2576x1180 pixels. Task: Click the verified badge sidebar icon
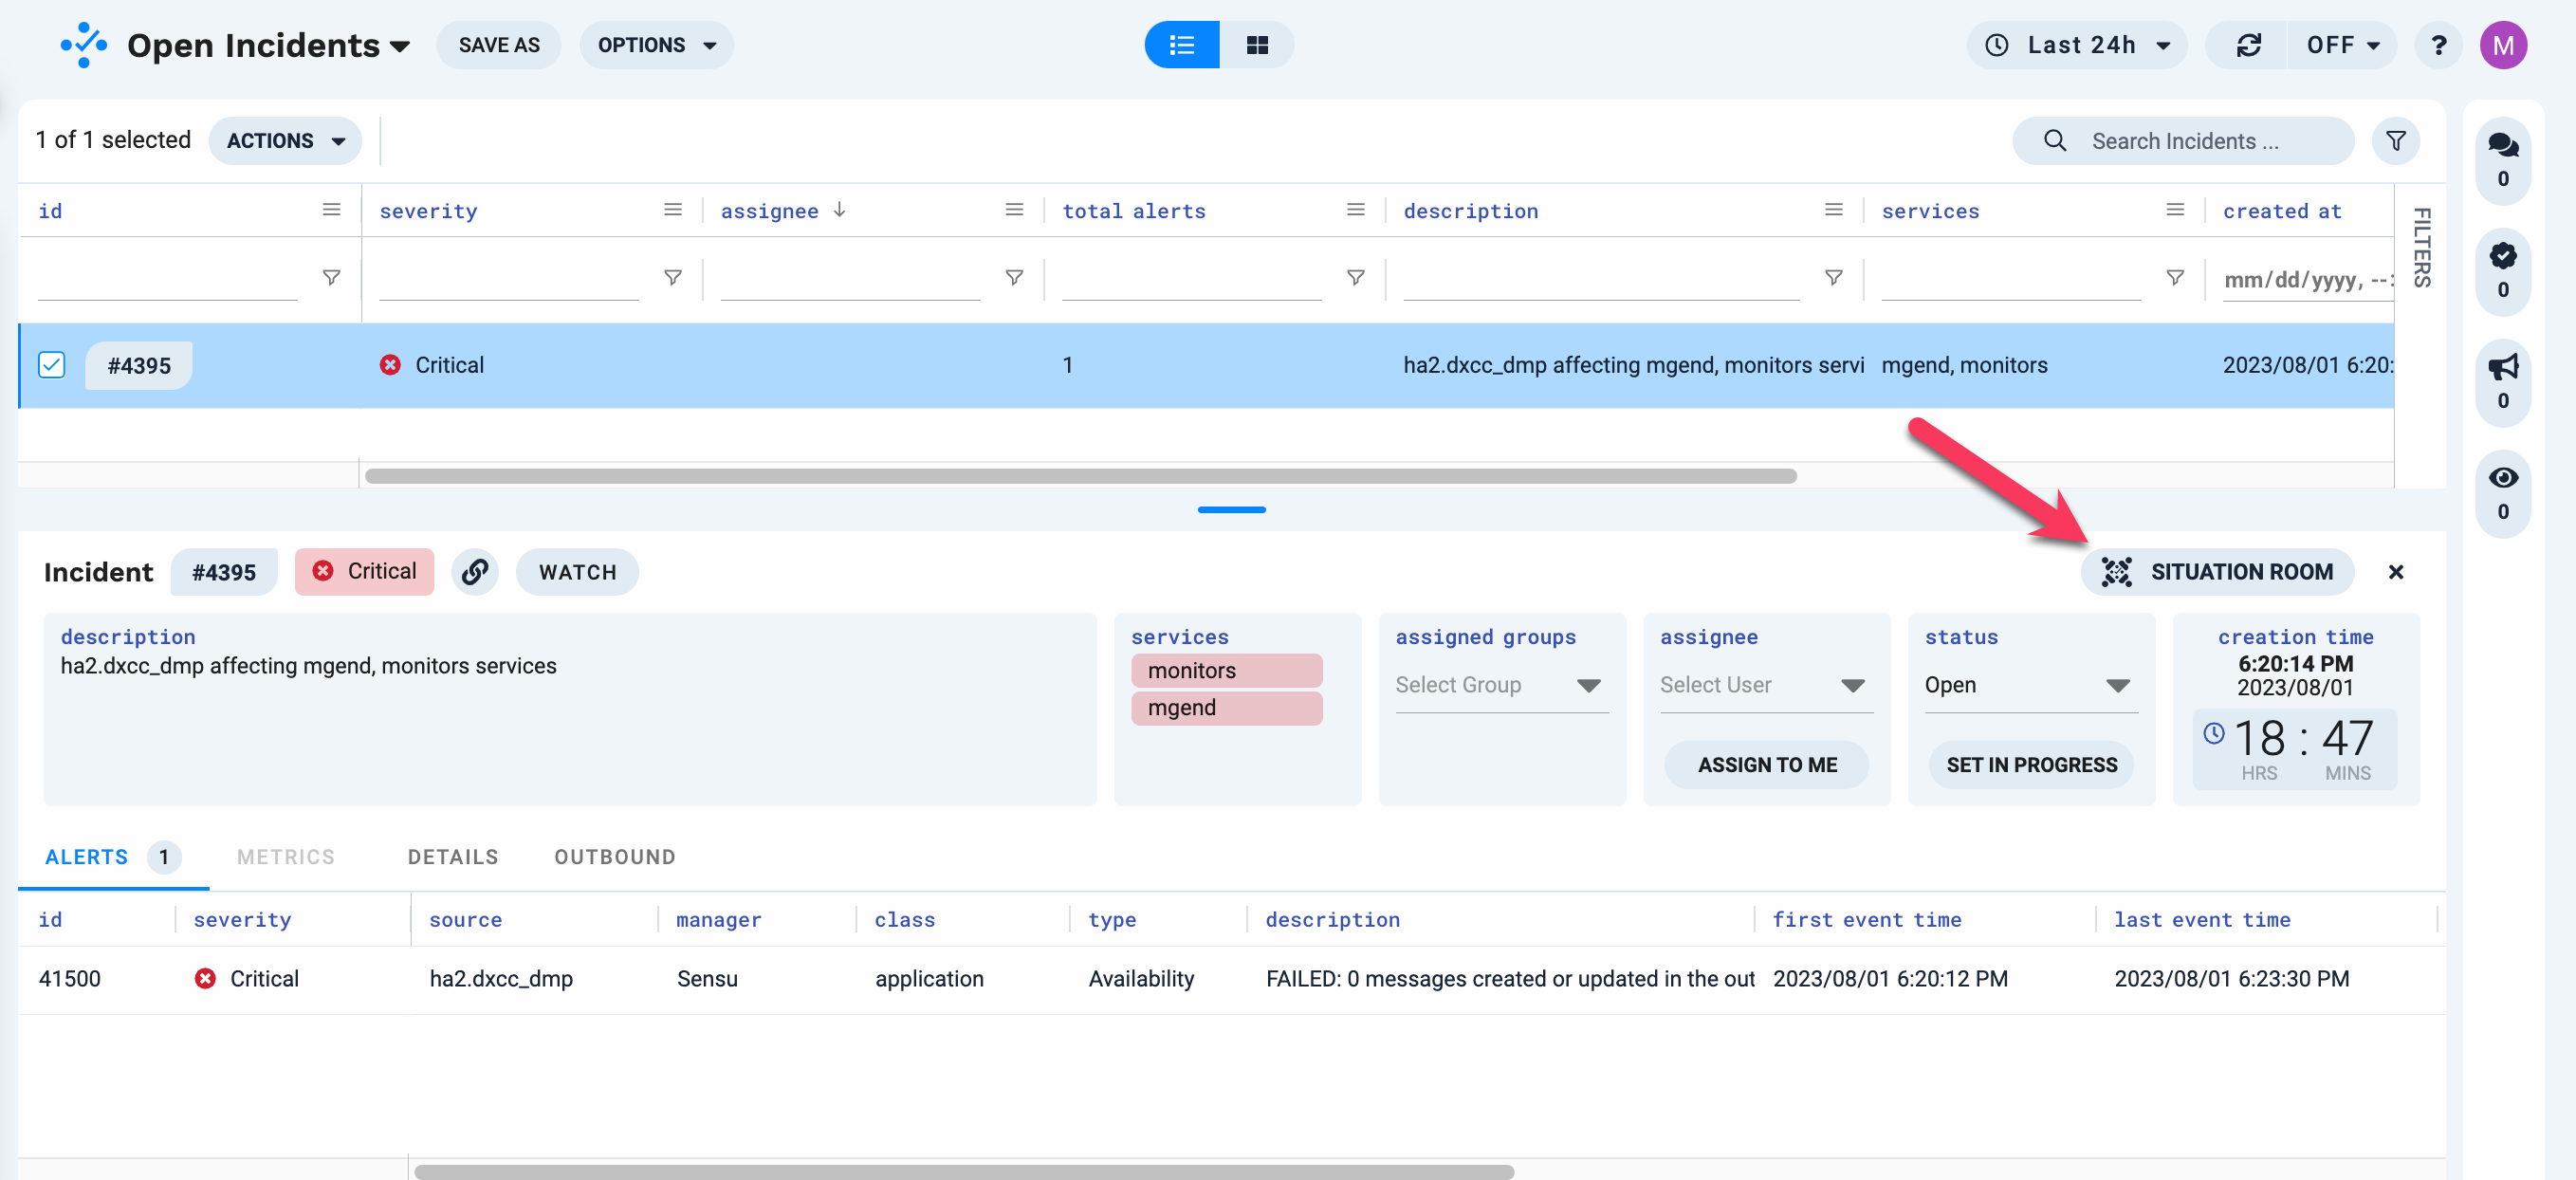[x=2502, y=257]
